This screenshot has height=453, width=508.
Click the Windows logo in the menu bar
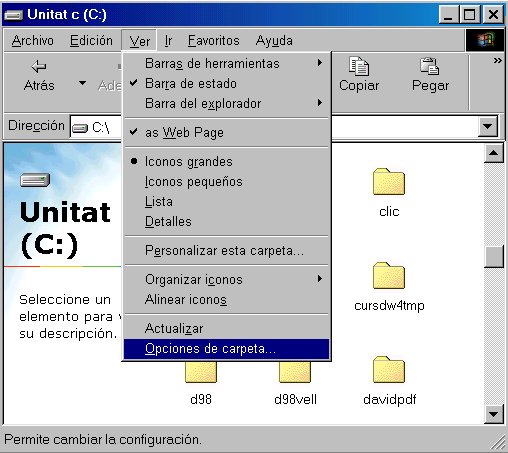coord(485,40)
